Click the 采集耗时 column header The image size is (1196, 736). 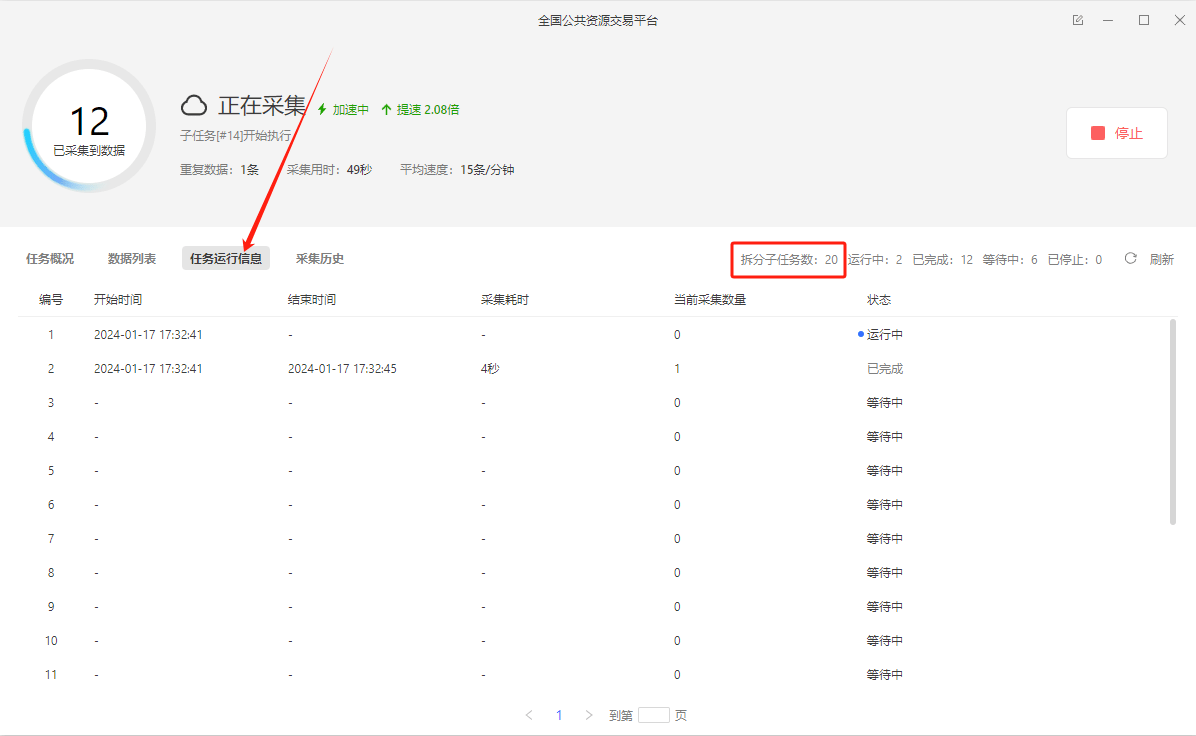pos(504,300)
